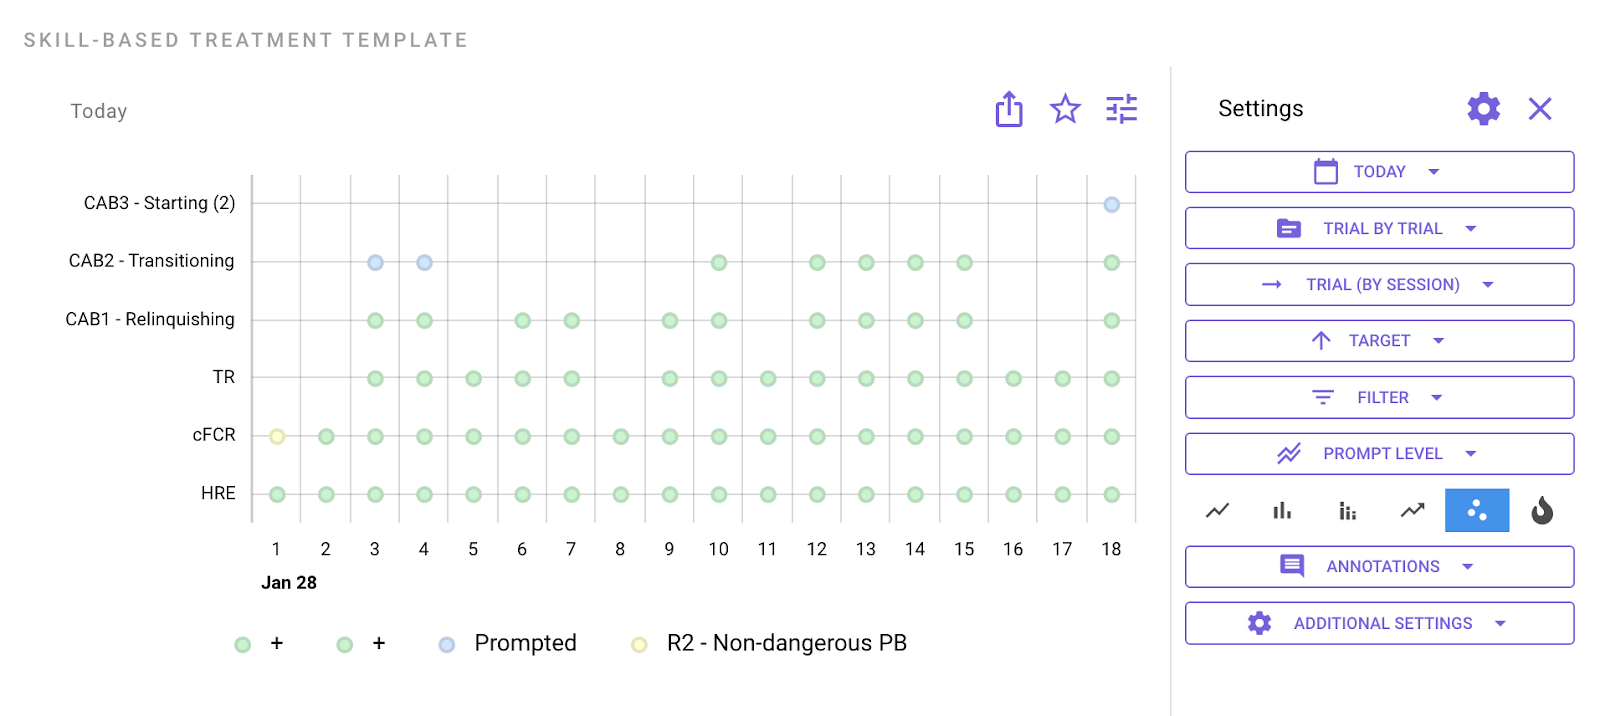
Task: Open the FILTER menu
Action: coord(1379,398)
